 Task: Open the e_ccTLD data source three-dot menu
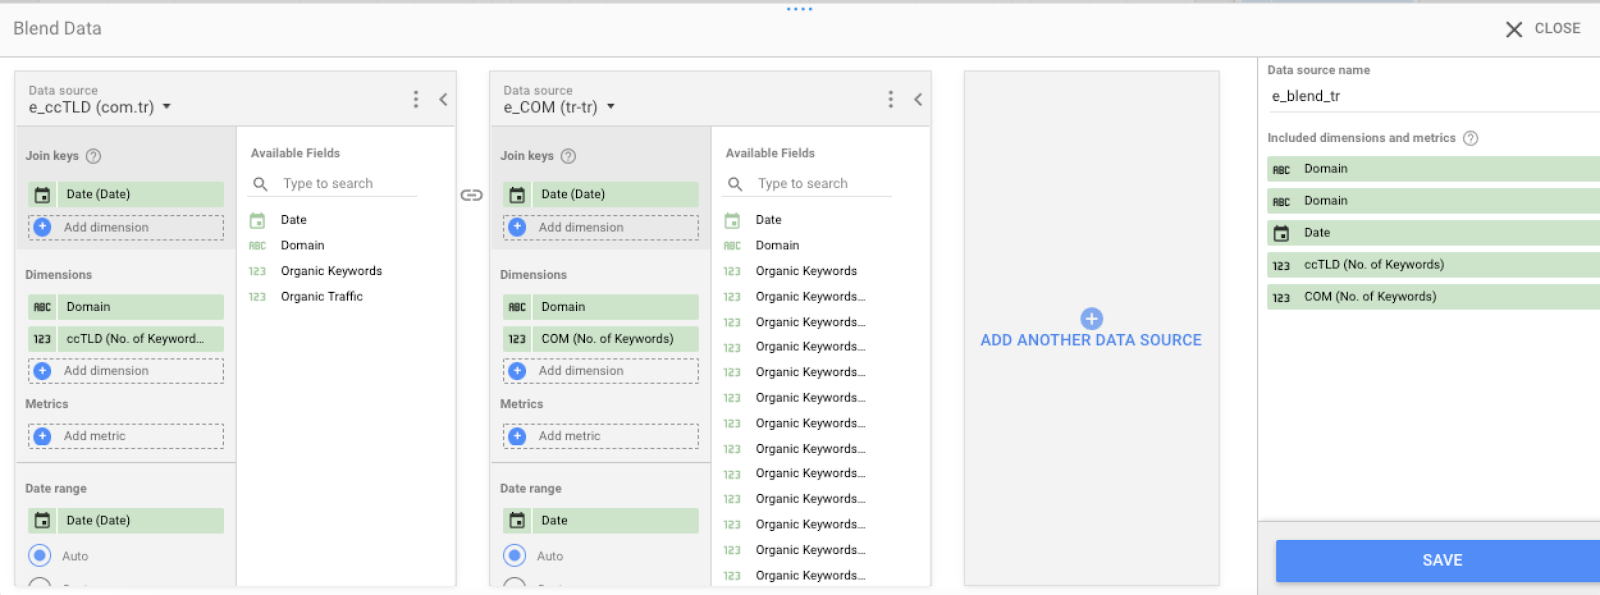(416, 99)
